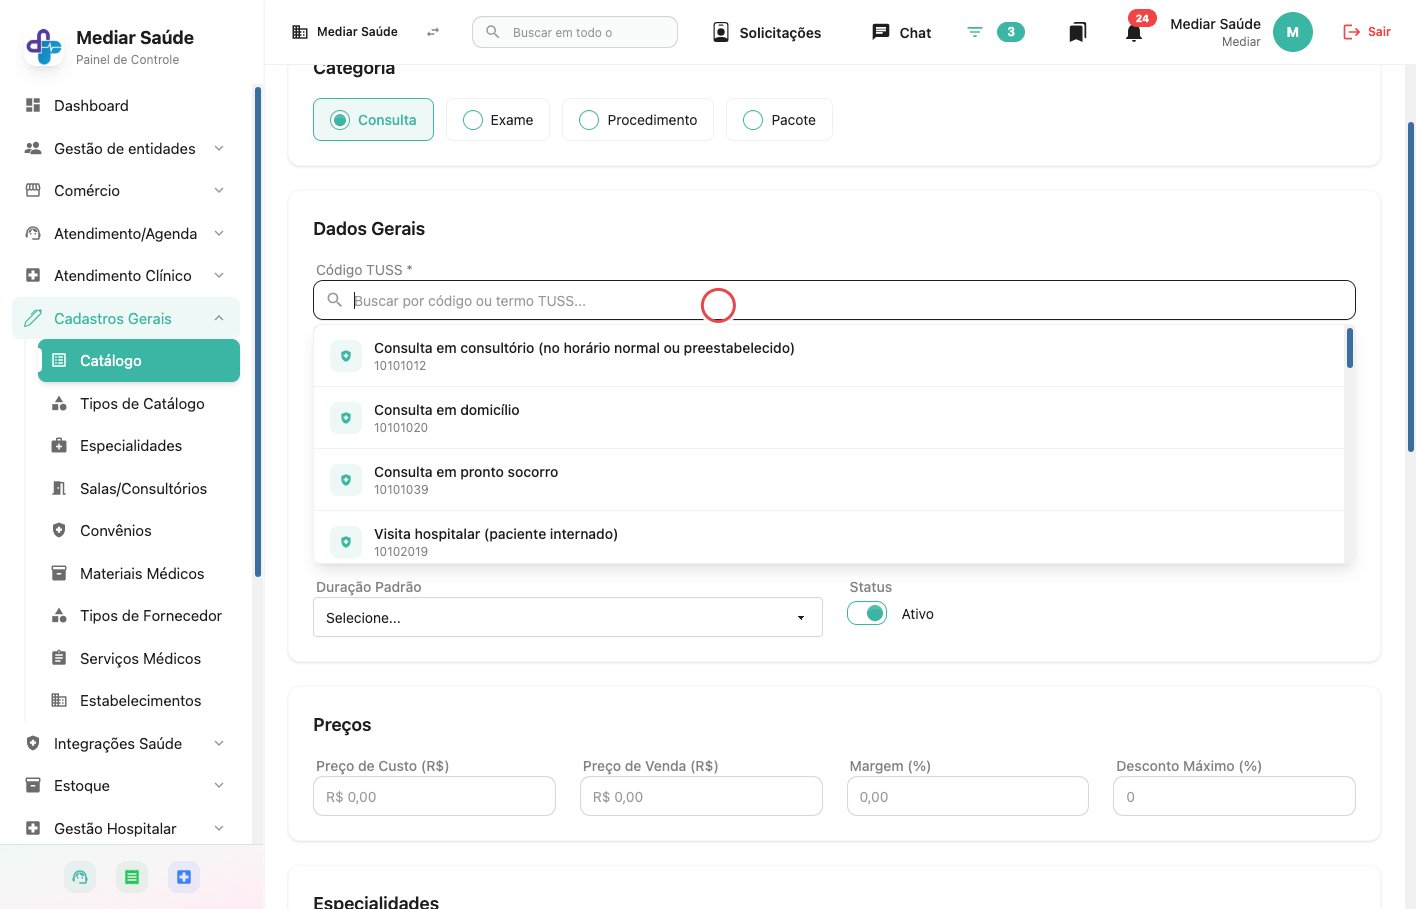
Task: Select the Exame category radio button
Action: pos(498,120)
